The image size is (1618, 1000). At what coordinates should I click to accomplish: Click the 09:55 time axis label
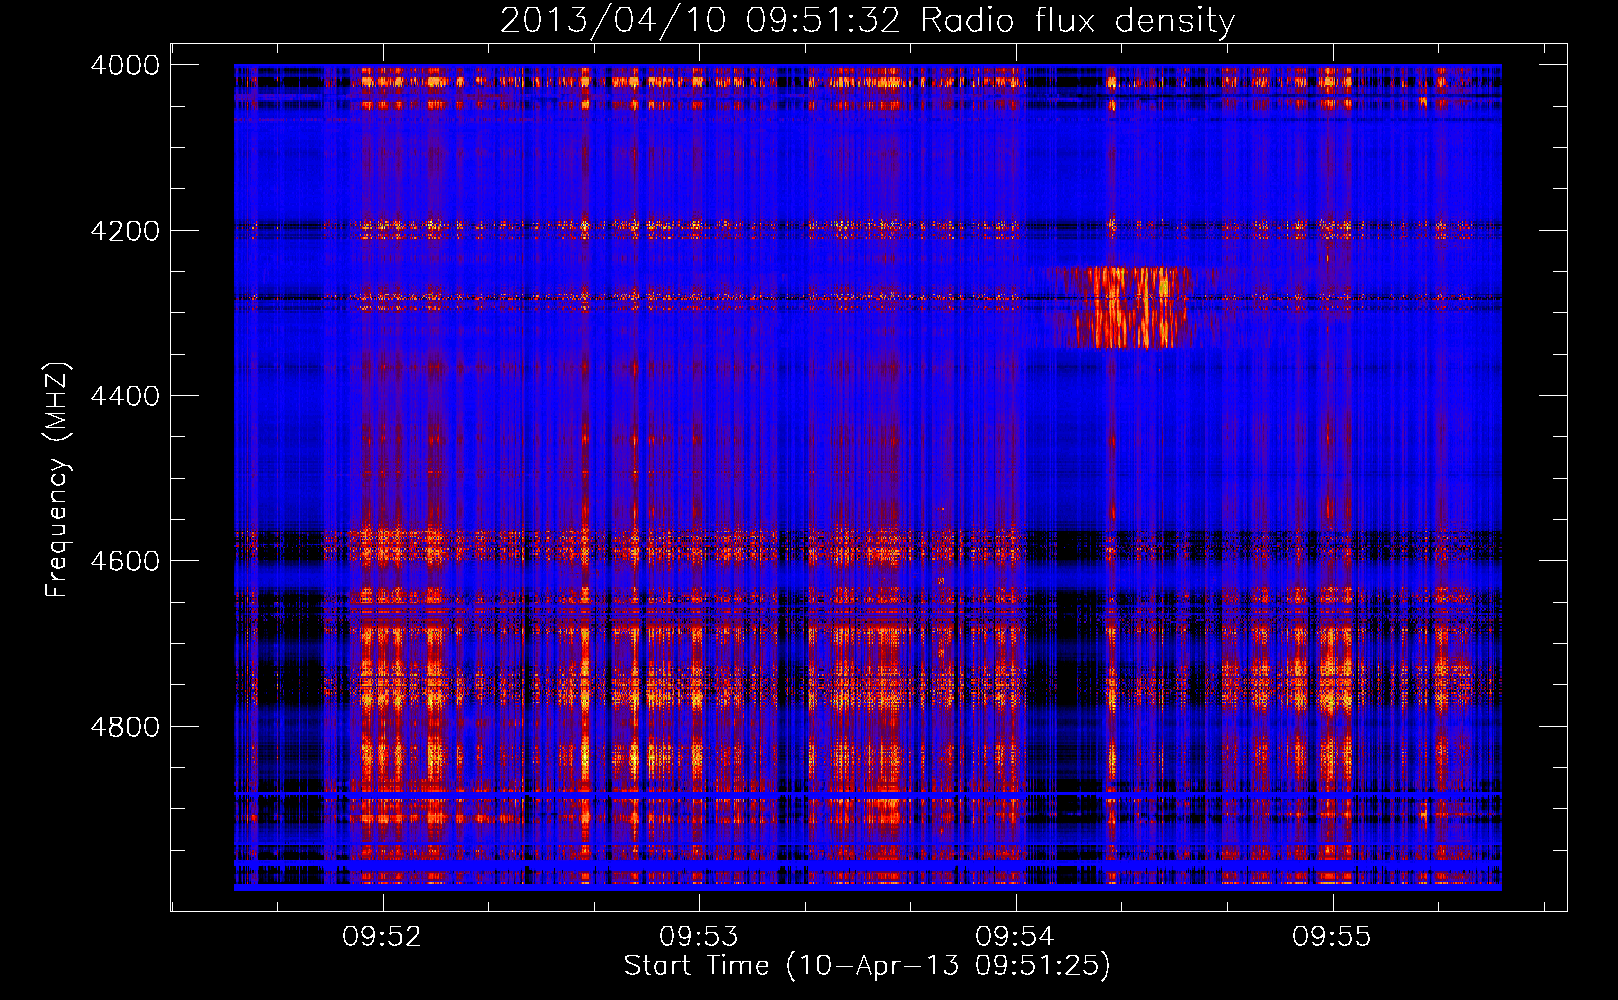point(1331,937)
